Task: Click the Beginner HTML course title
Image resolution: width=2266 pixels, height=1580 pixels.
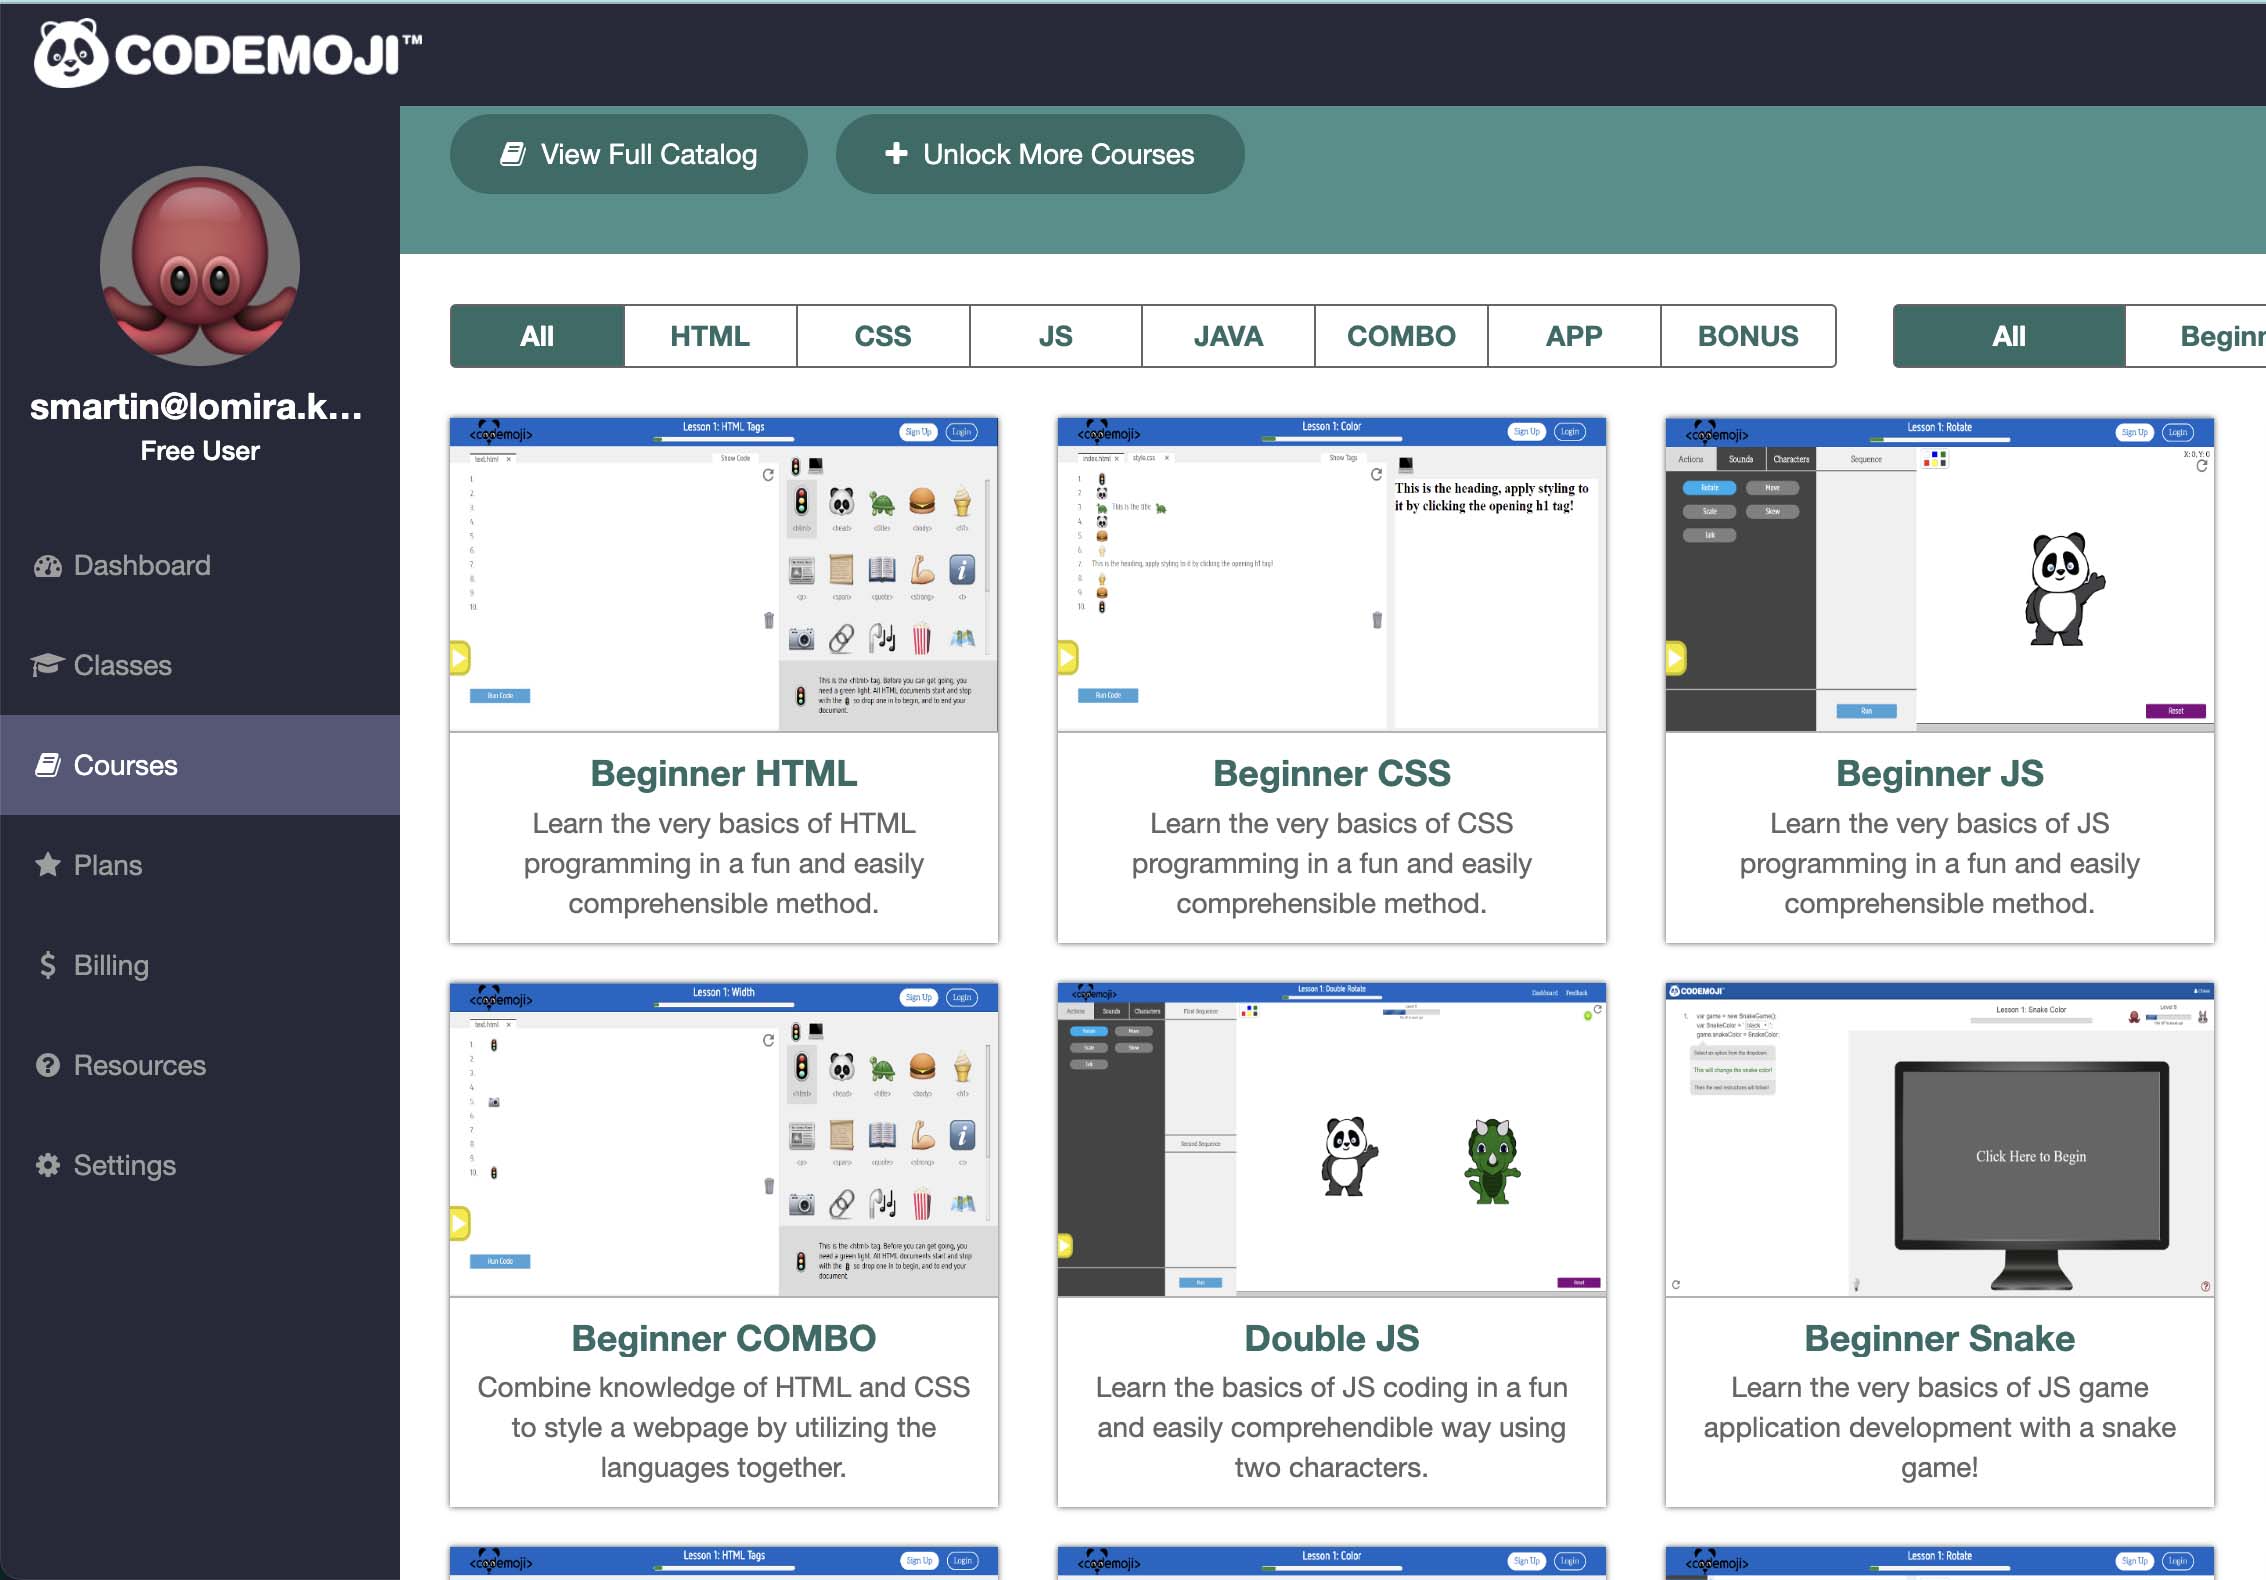Action: point(724,773)
